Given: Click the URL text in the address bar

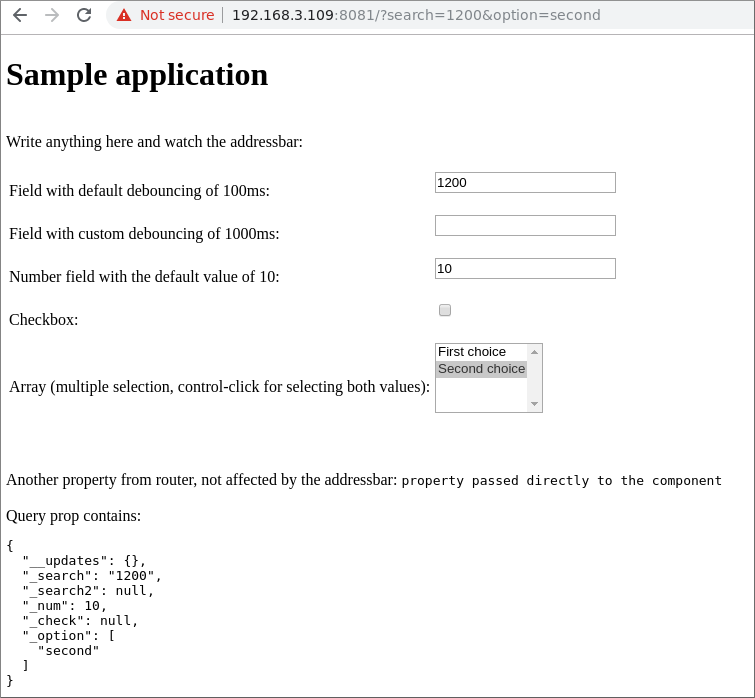Looking at the screenshot, I should [x=416, y=15].
